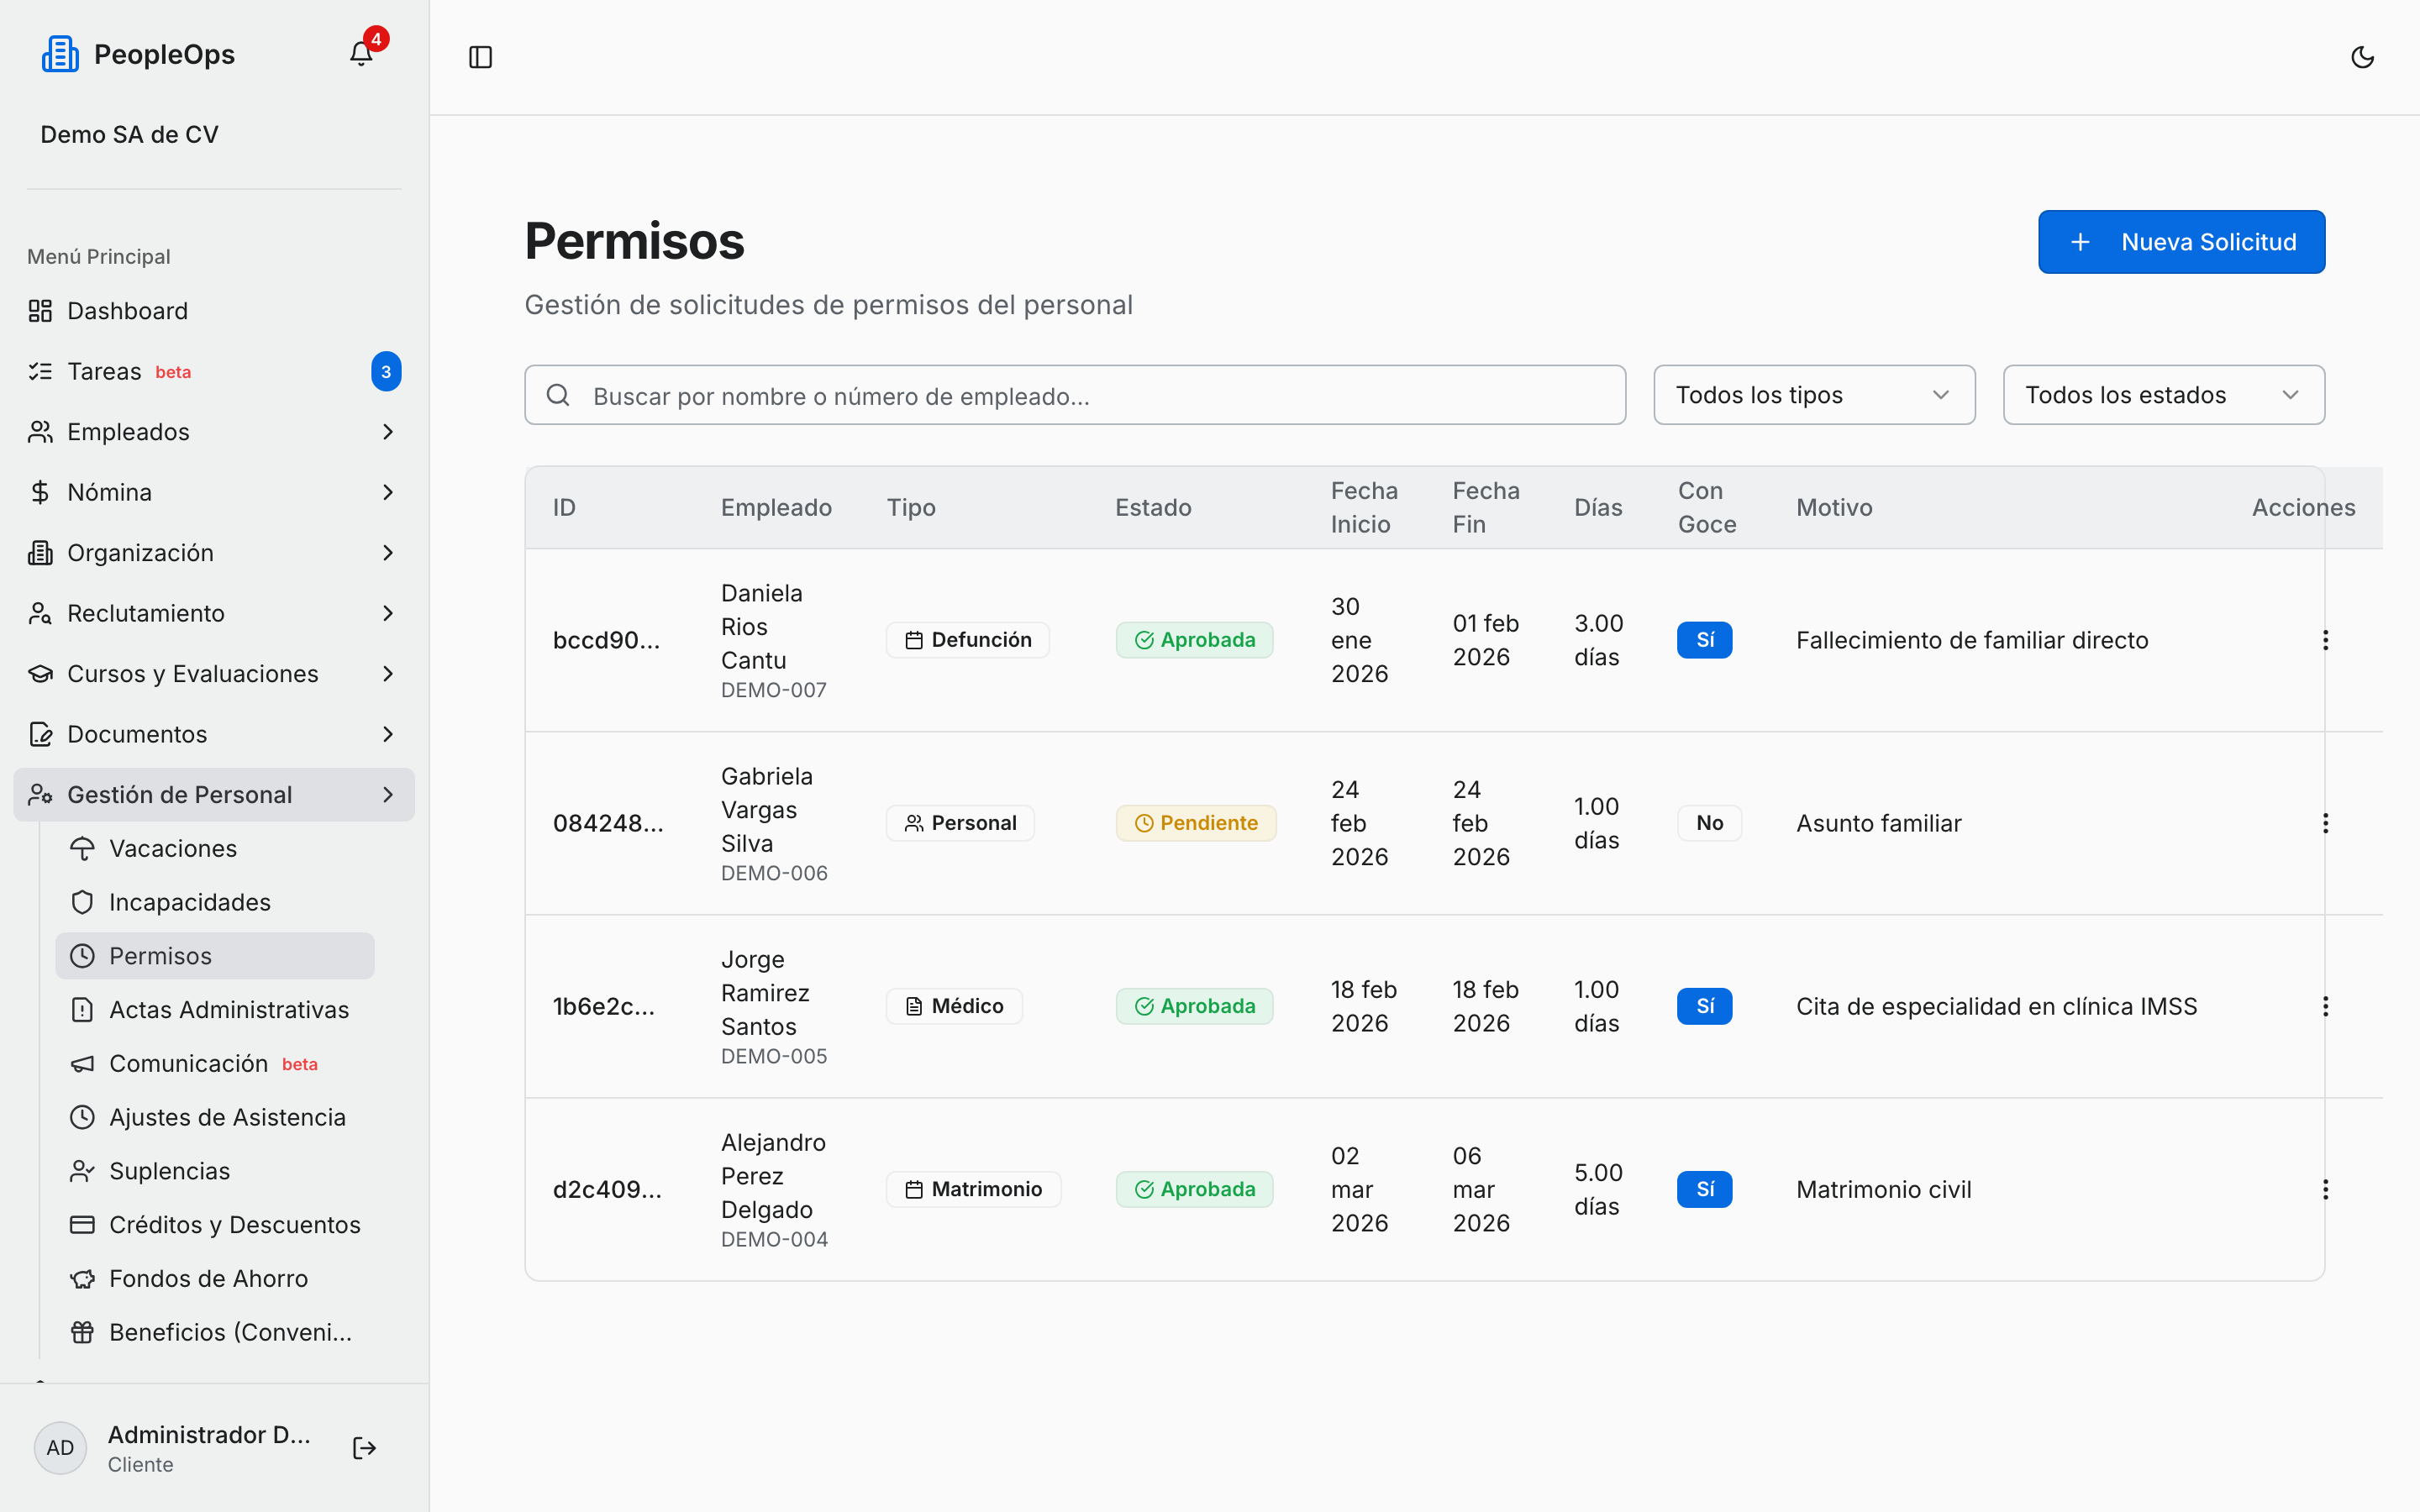
Task: Click the ID cell d2c409...
Action: (x=607, y=1189)
